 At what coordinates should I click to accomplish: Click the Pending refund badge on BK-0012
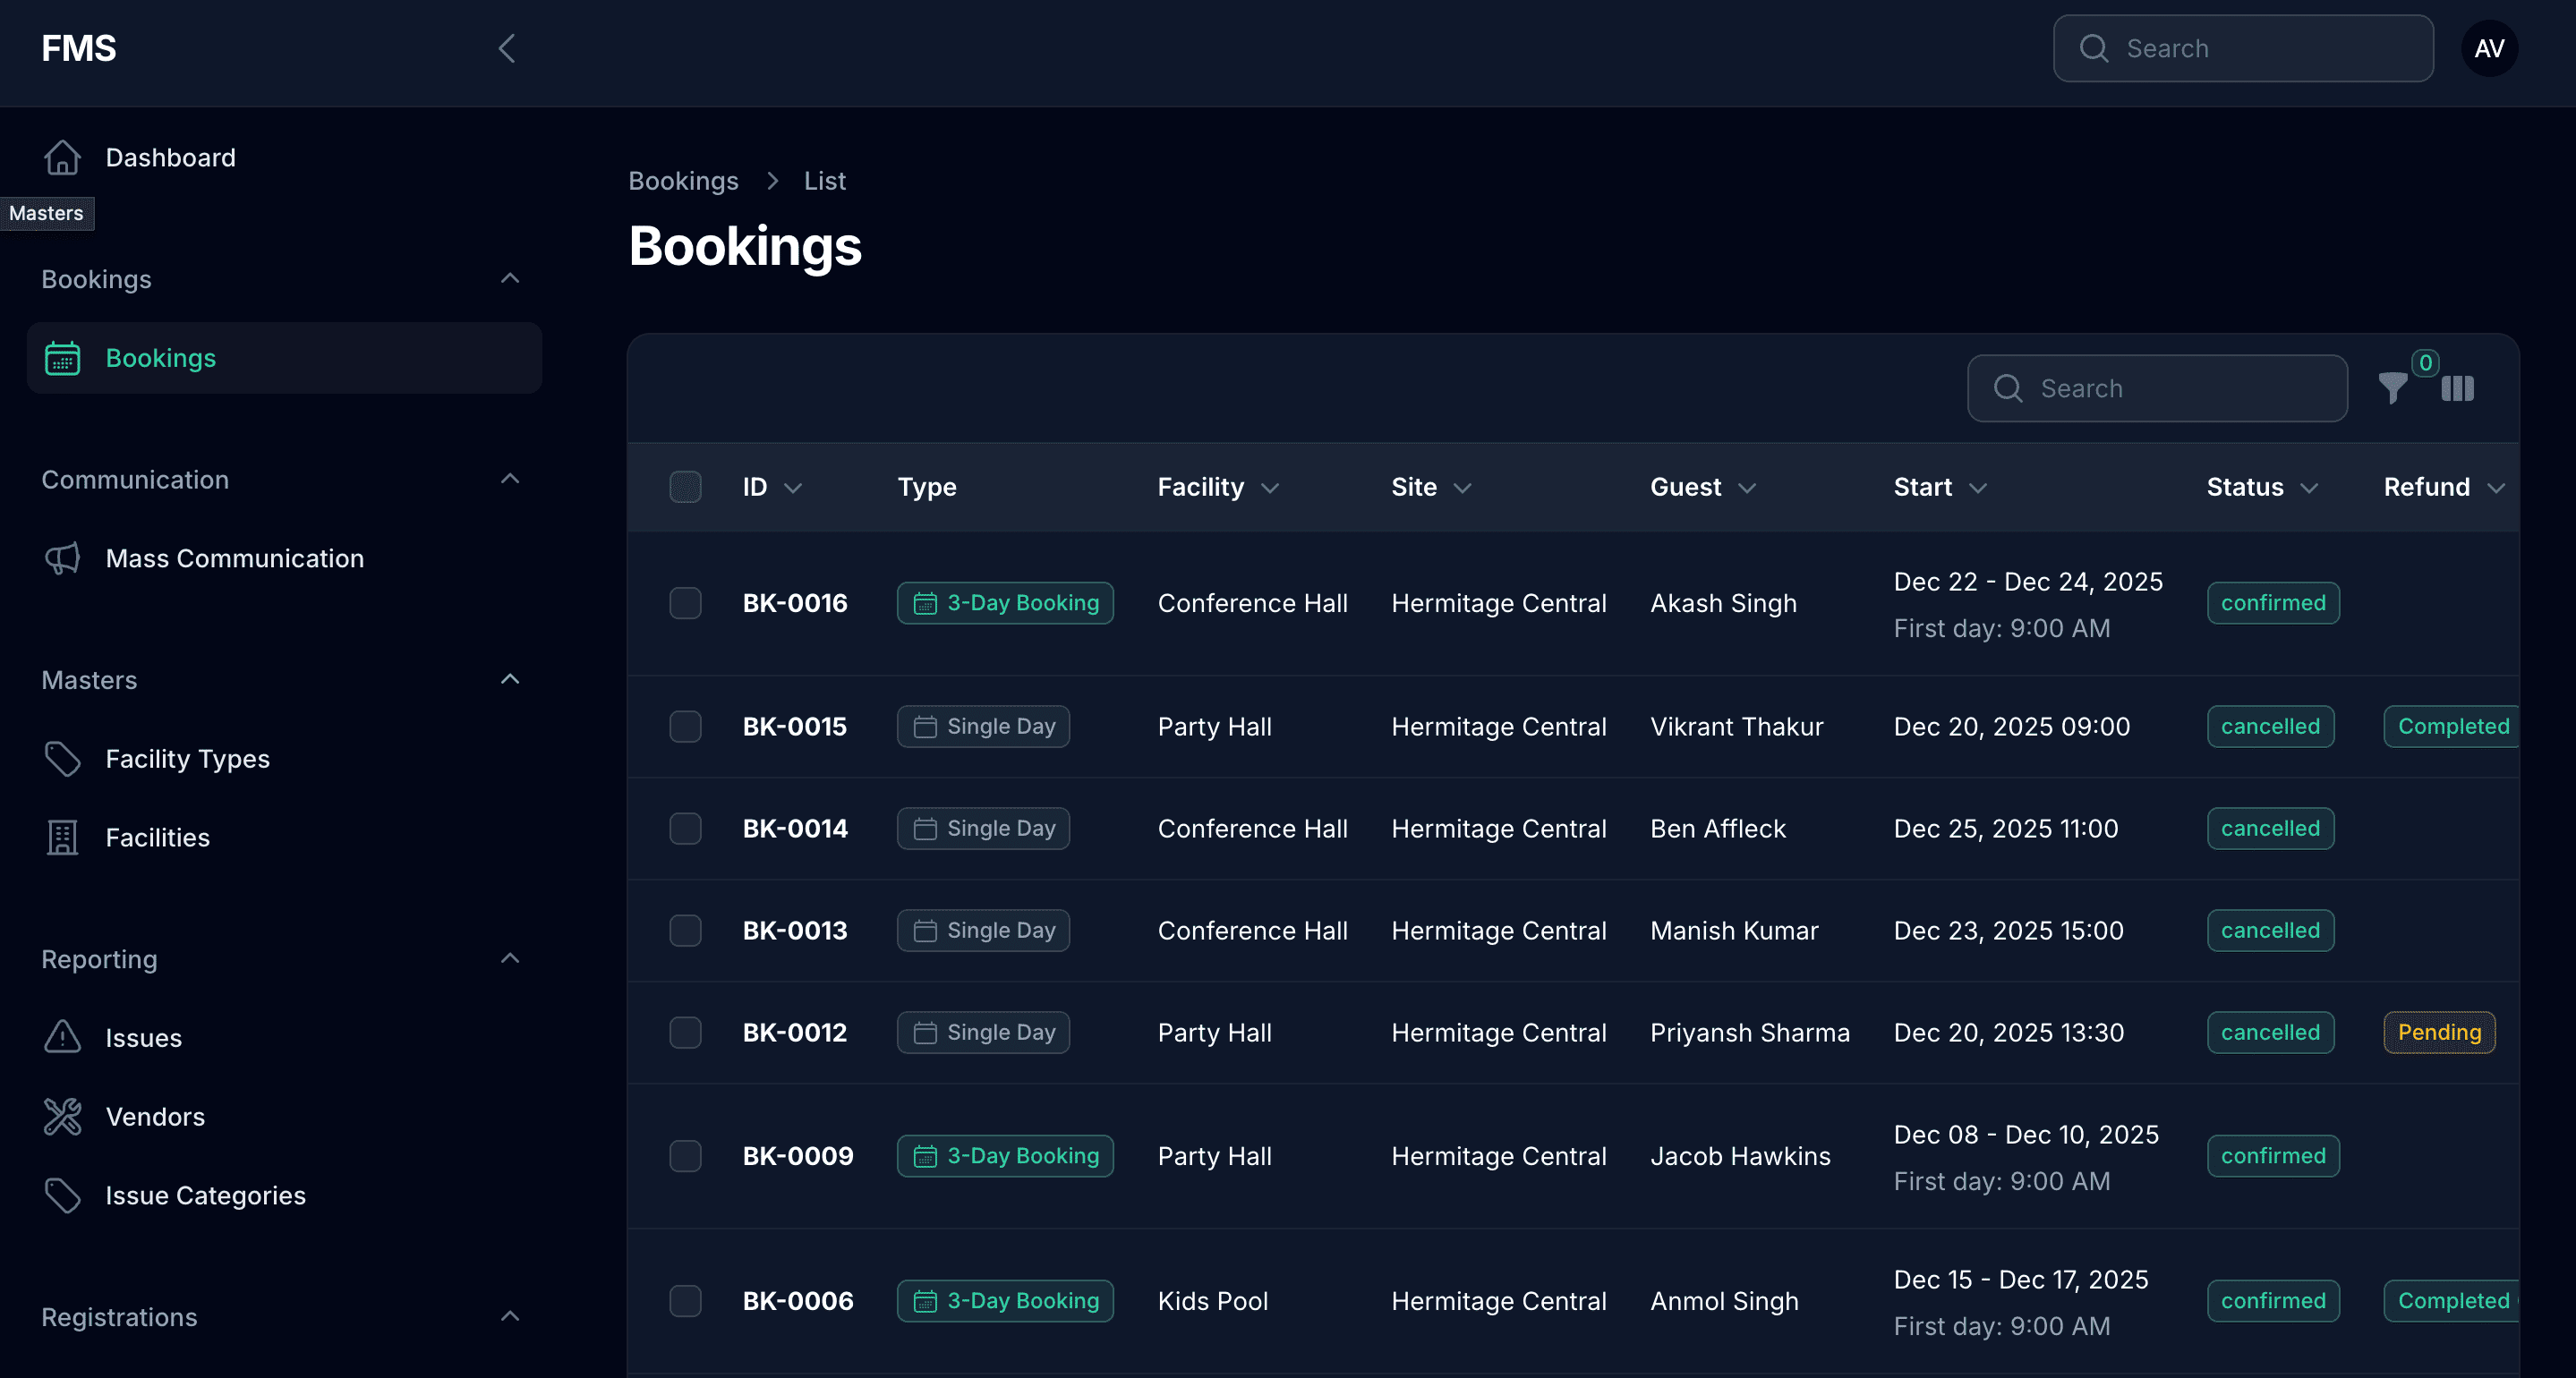pyautogui.click(x=2438, y=1032)
